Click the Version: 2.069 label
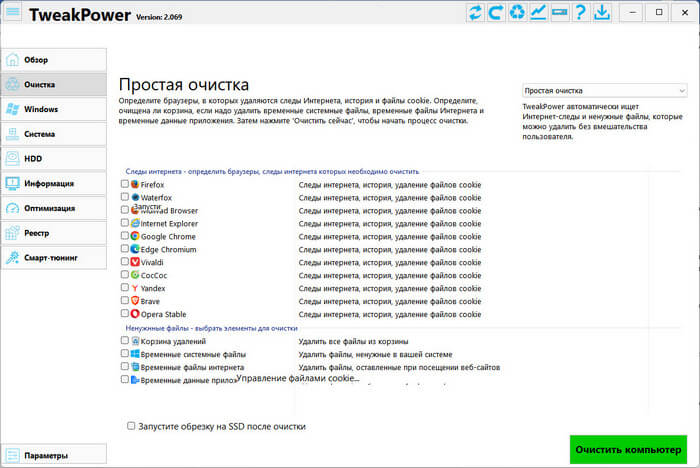This screenshot has height=468, width=700. [159, 17]
